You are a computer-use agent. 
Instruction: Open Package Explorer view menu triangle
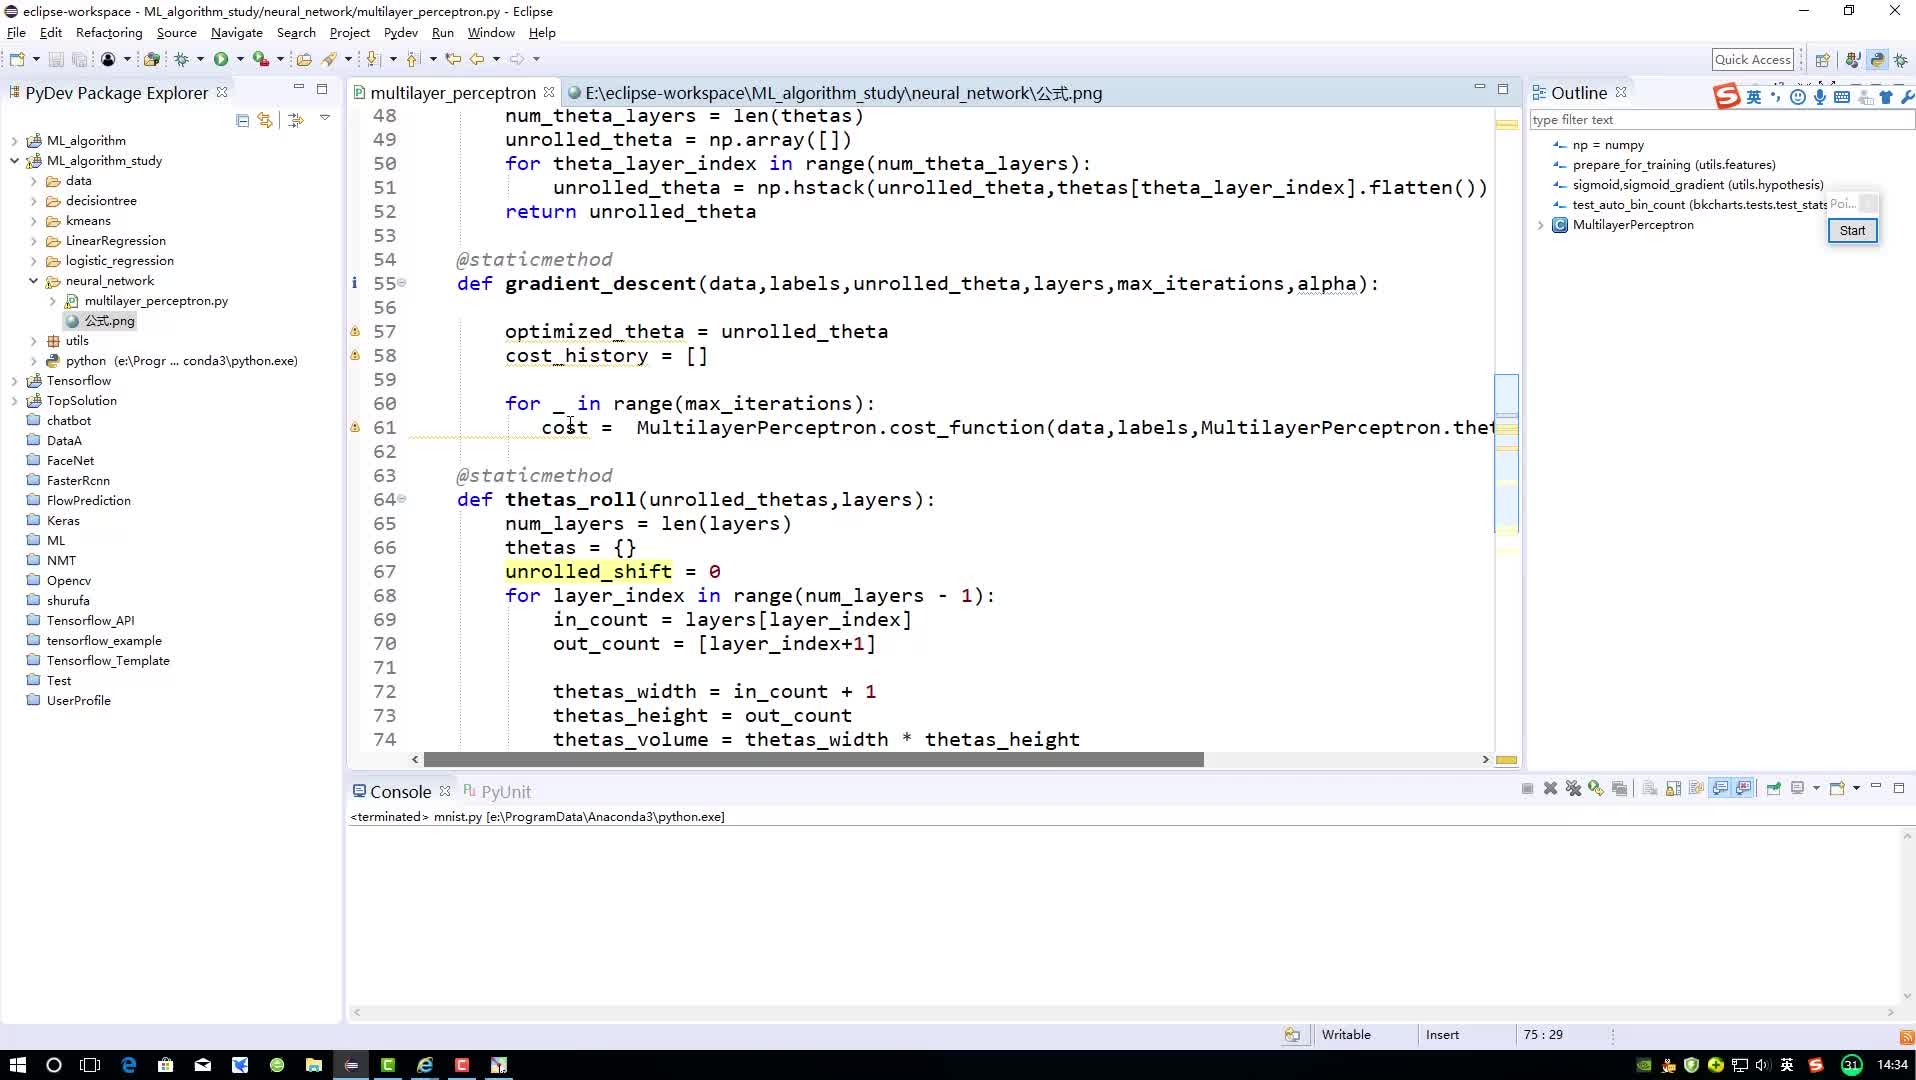325,118
